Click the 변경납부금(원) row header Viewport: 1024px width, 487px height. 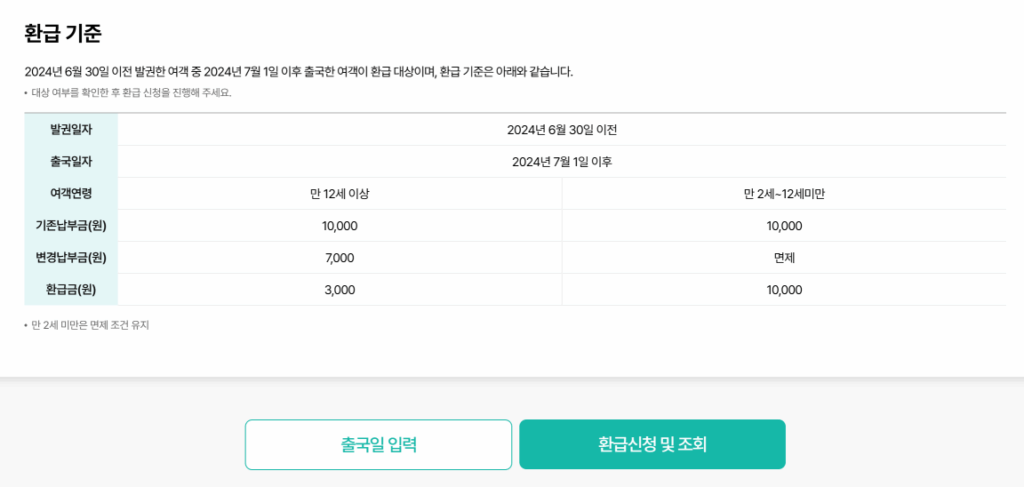pyautogui.click(x=71, y=258)
